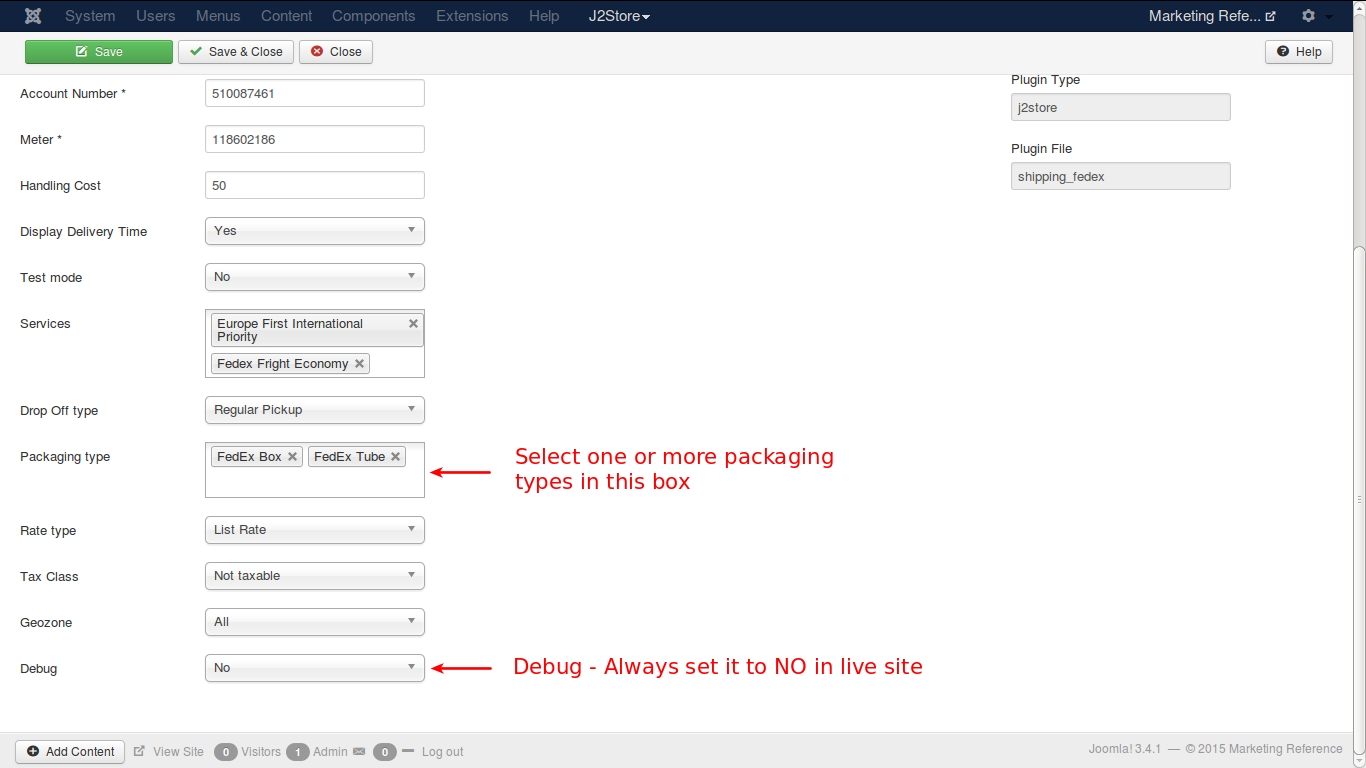Image resolution: width=1366 pixels, height=768 pixels.
Task: Open the Components menu
Action: [x=373, y=16]
